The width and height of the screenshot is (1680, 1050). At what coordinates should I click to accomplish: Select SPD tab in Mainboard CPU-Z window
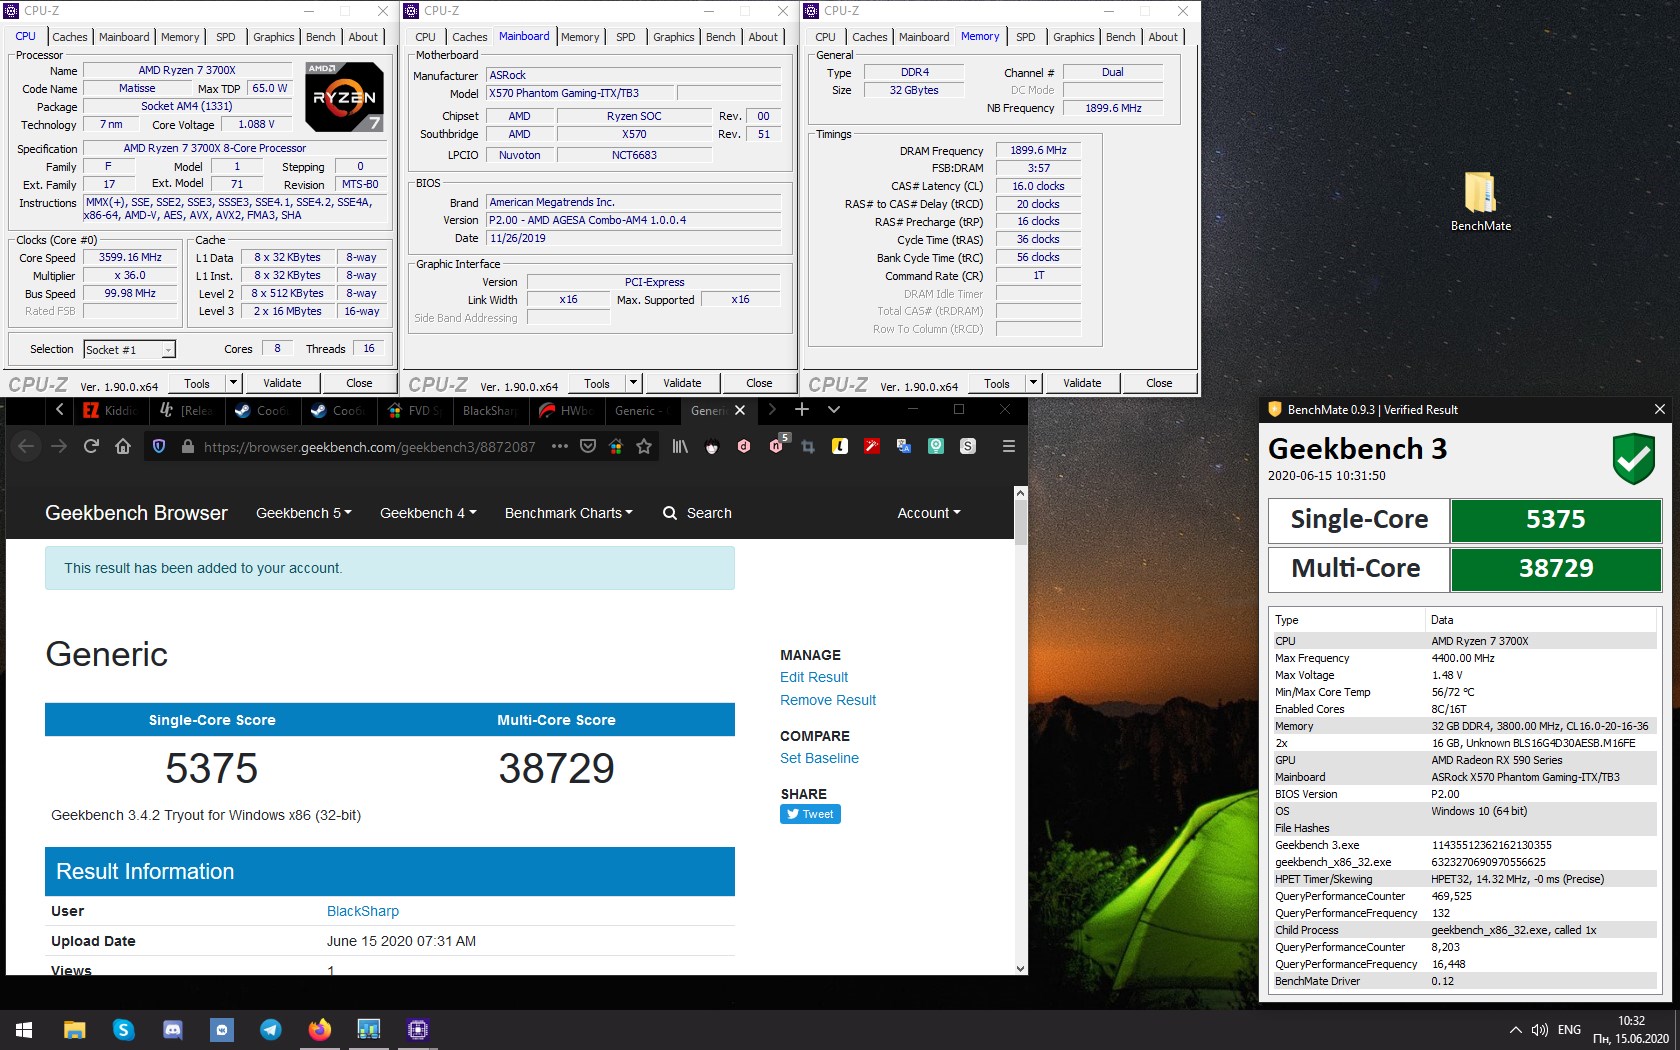[626, 37]
